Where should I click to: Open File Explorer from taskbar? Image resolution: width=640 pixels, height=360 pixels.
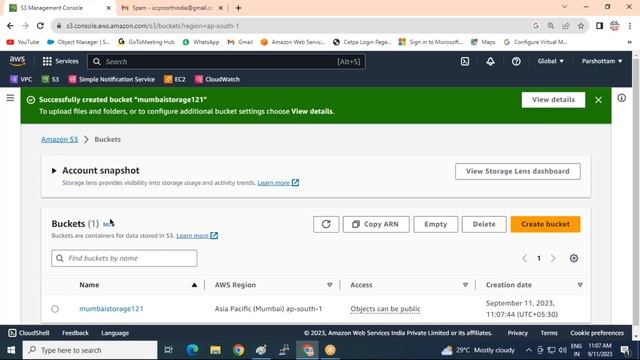(x=215, y=350)
